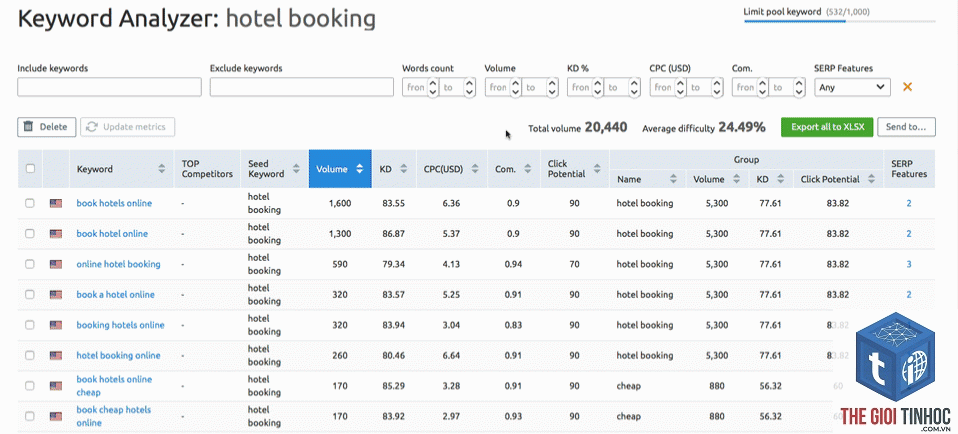Click US flag for hotel booking online
This screenshot has height=434, width=958.
click(56, 355)
